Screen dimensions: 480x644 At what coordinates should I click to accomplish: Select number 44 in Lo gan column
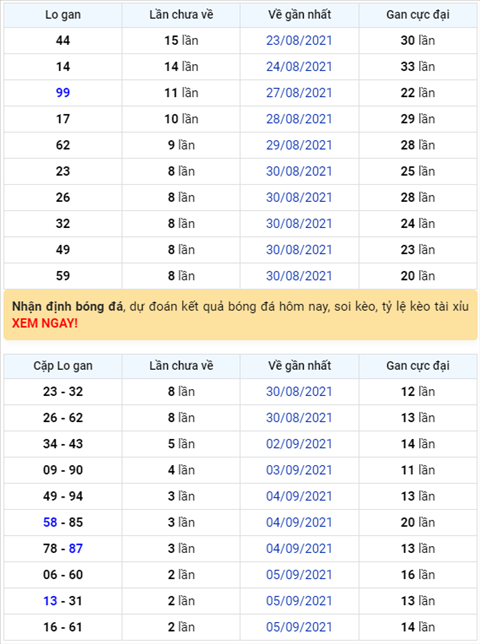63,40
